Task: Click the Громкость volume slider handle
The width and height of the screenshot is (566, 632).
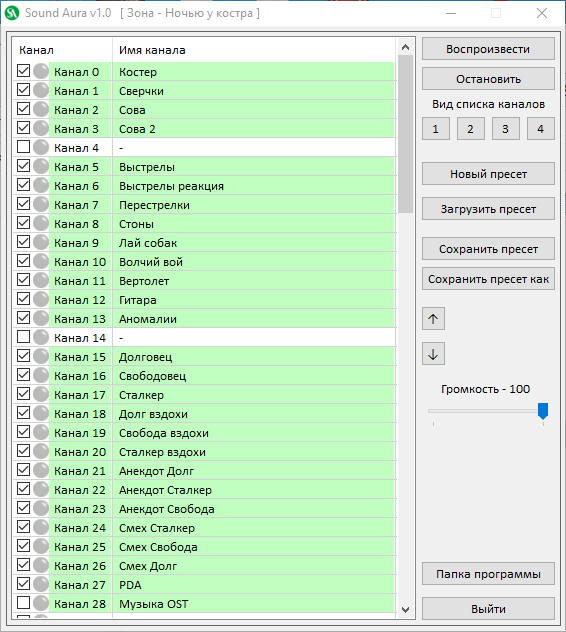Action: coord(543,411)
